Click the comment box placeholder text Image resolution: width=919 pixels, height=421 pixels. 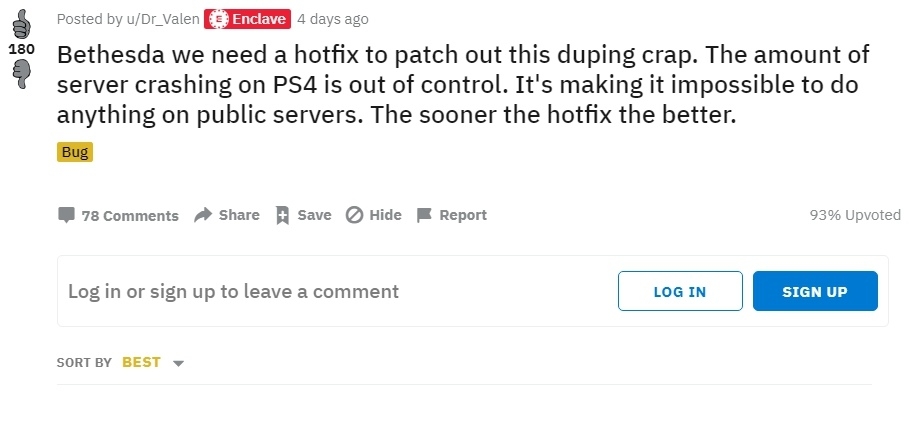coord(233,291)
